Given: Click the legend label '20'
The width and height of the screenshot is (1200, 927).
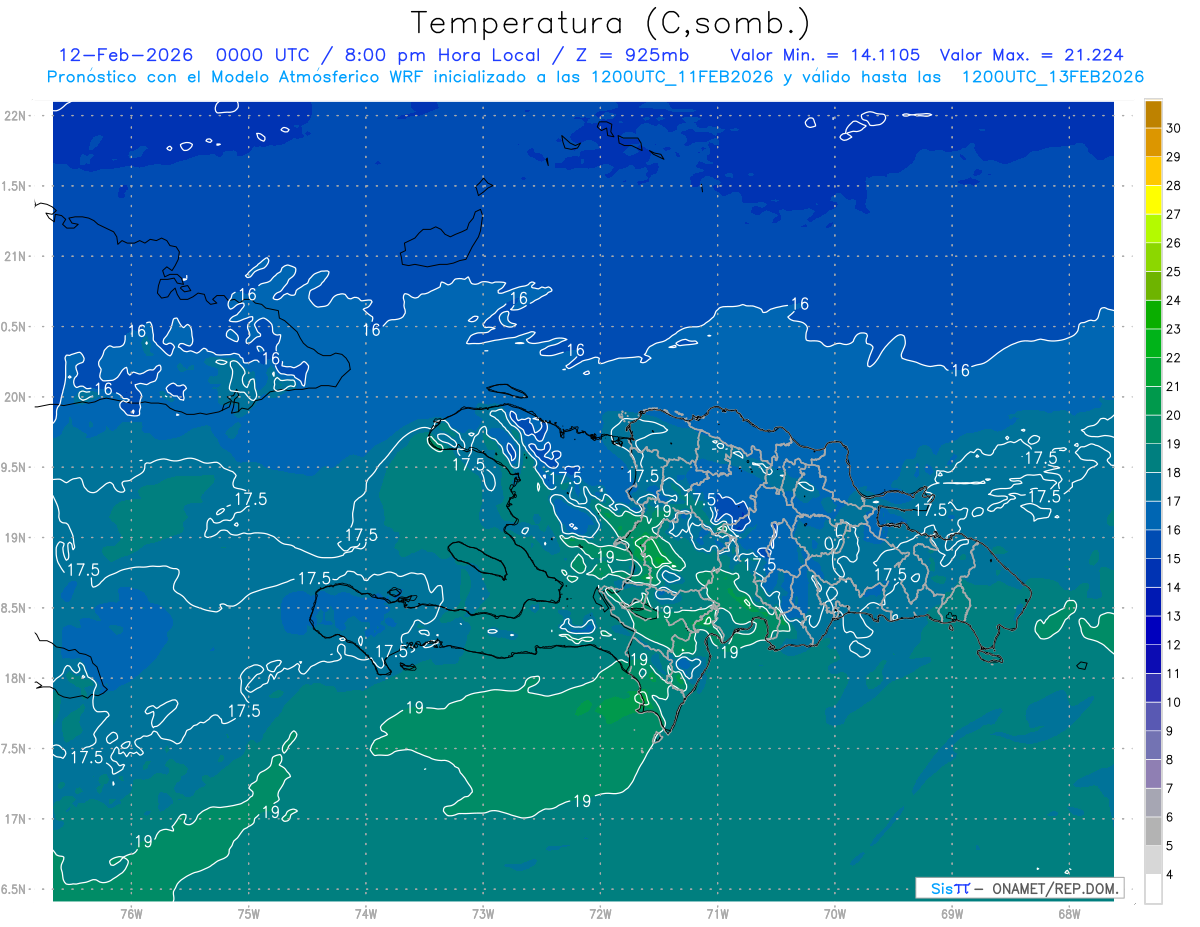Looking at the screenshot, I should [1174, 415].
